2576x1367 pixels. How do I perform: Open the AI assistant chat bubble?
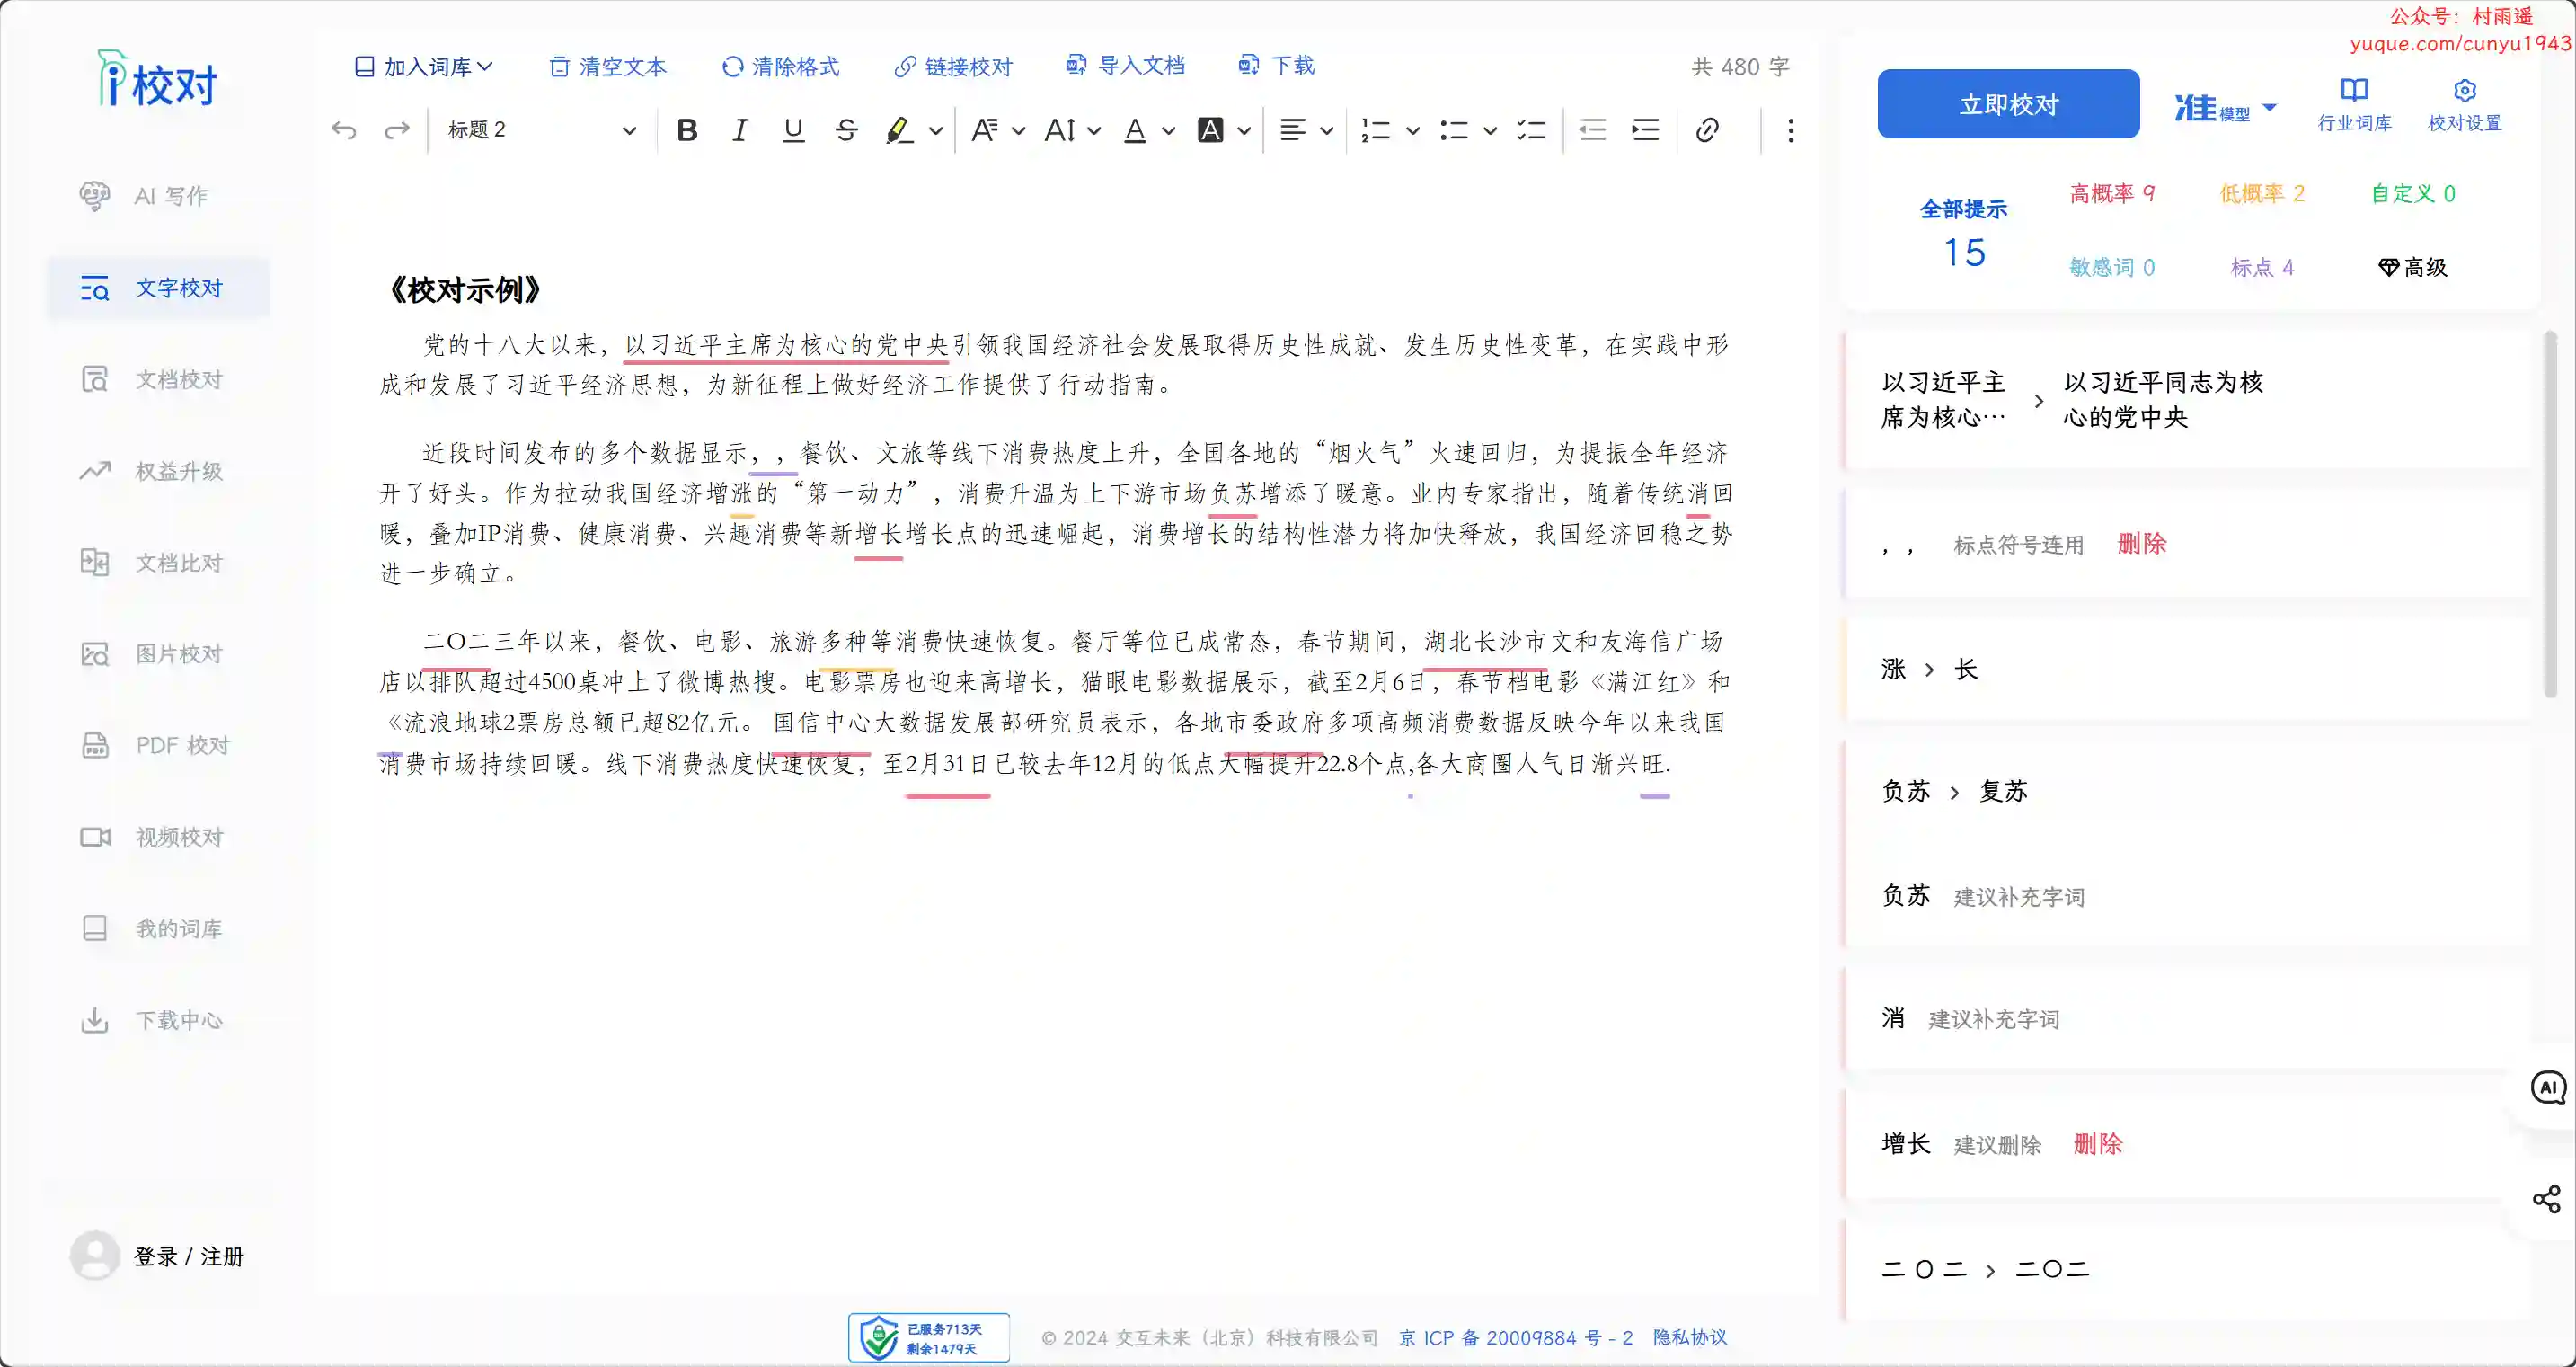click(2548, 1088)
